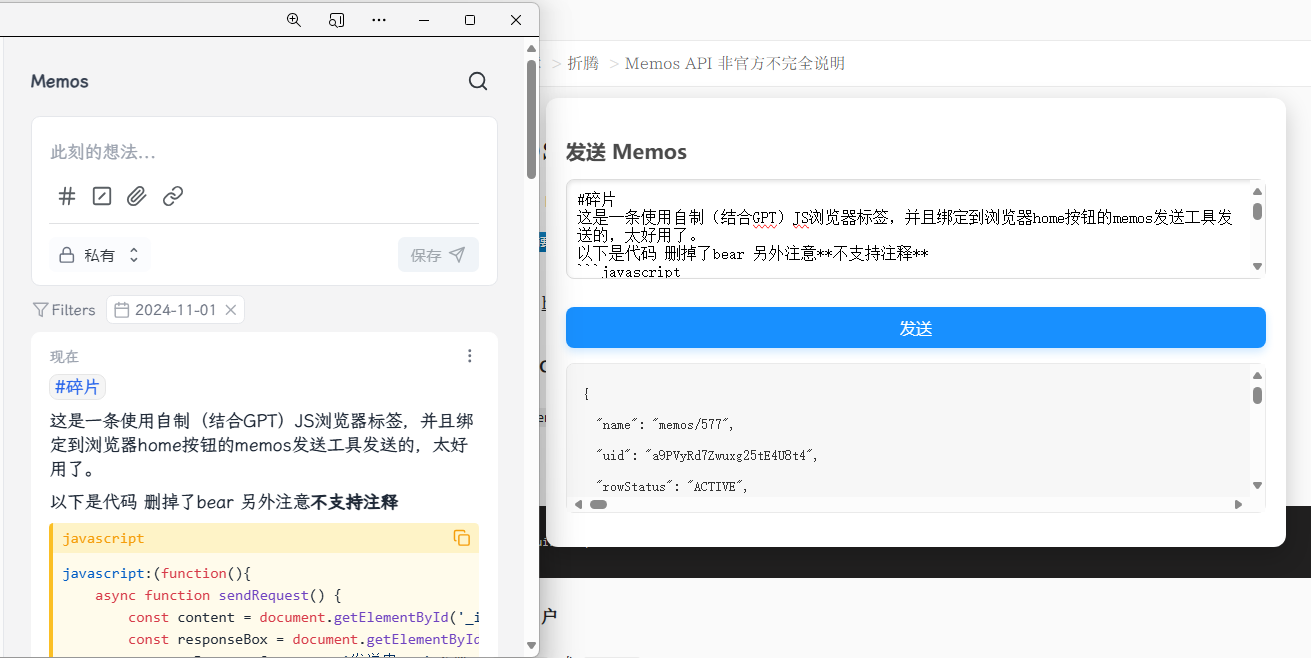Open the three-dot menu in Memos title bar
Viewport: 1311px width, 658px height.
(379, 20)
